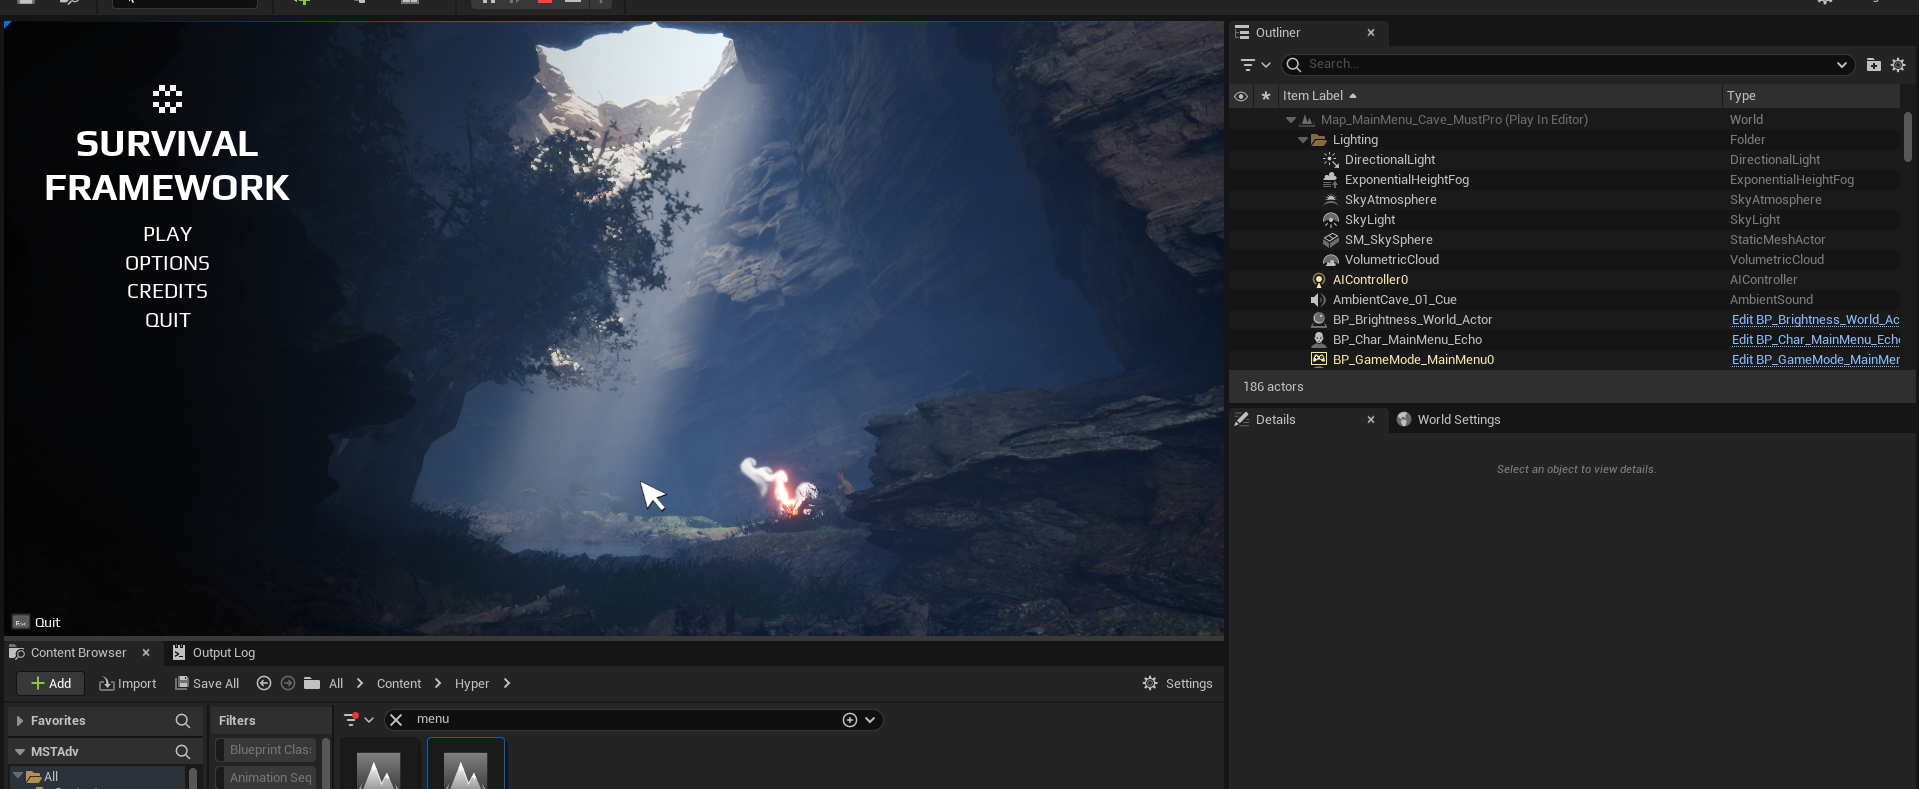This screenshot has width=1919, height=789.
Task: Click the SkyLight actor icon
Action: coord(1330,220)
